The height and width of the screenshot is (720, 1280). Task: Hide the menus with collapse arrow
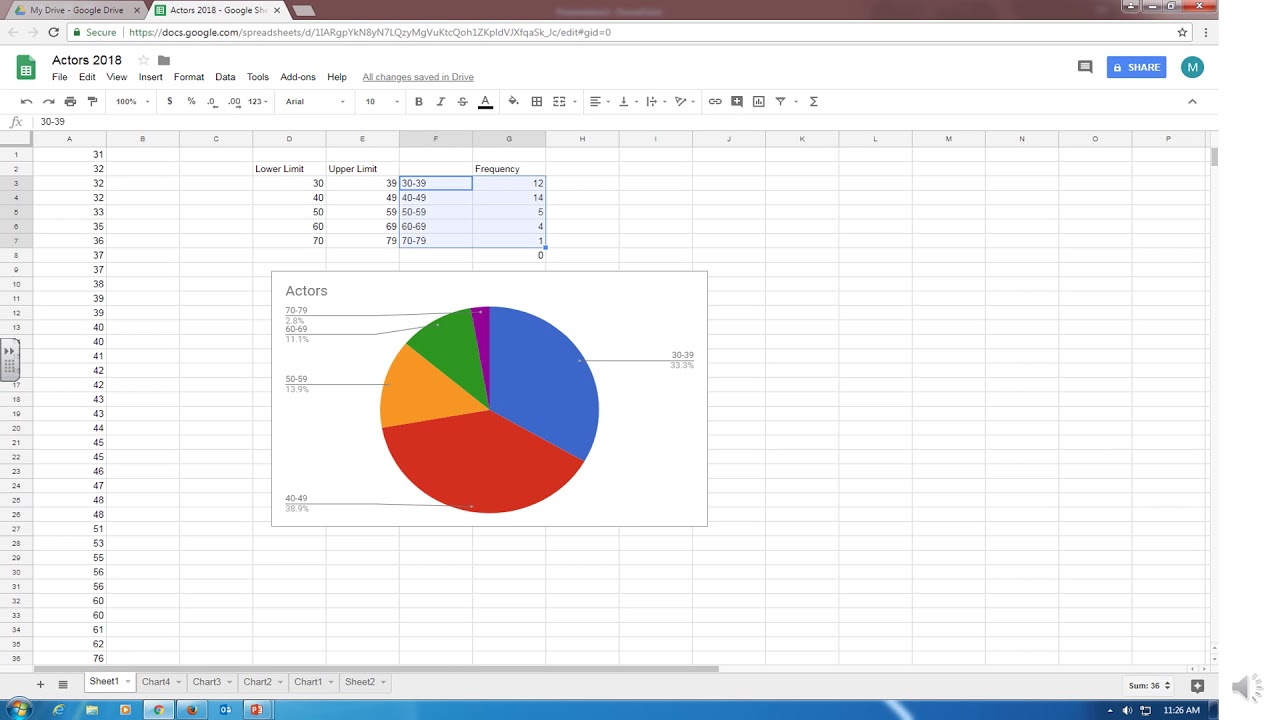1192,101
